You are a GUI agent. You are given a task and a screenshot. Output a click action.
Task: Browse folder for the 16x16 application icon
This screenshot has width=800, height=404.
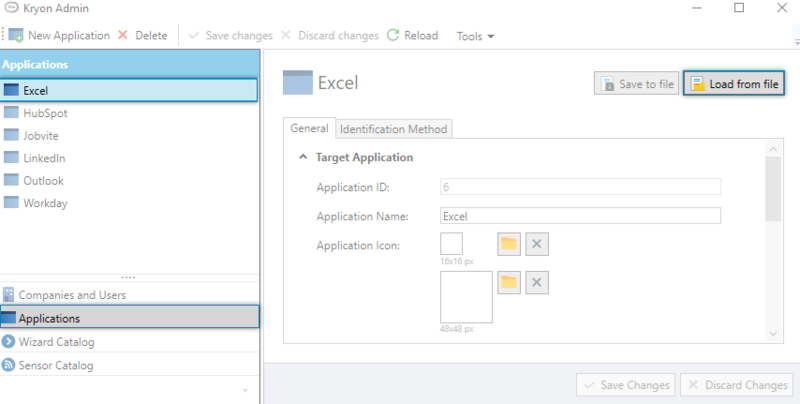pyautogui.click(x=509, y=244)
